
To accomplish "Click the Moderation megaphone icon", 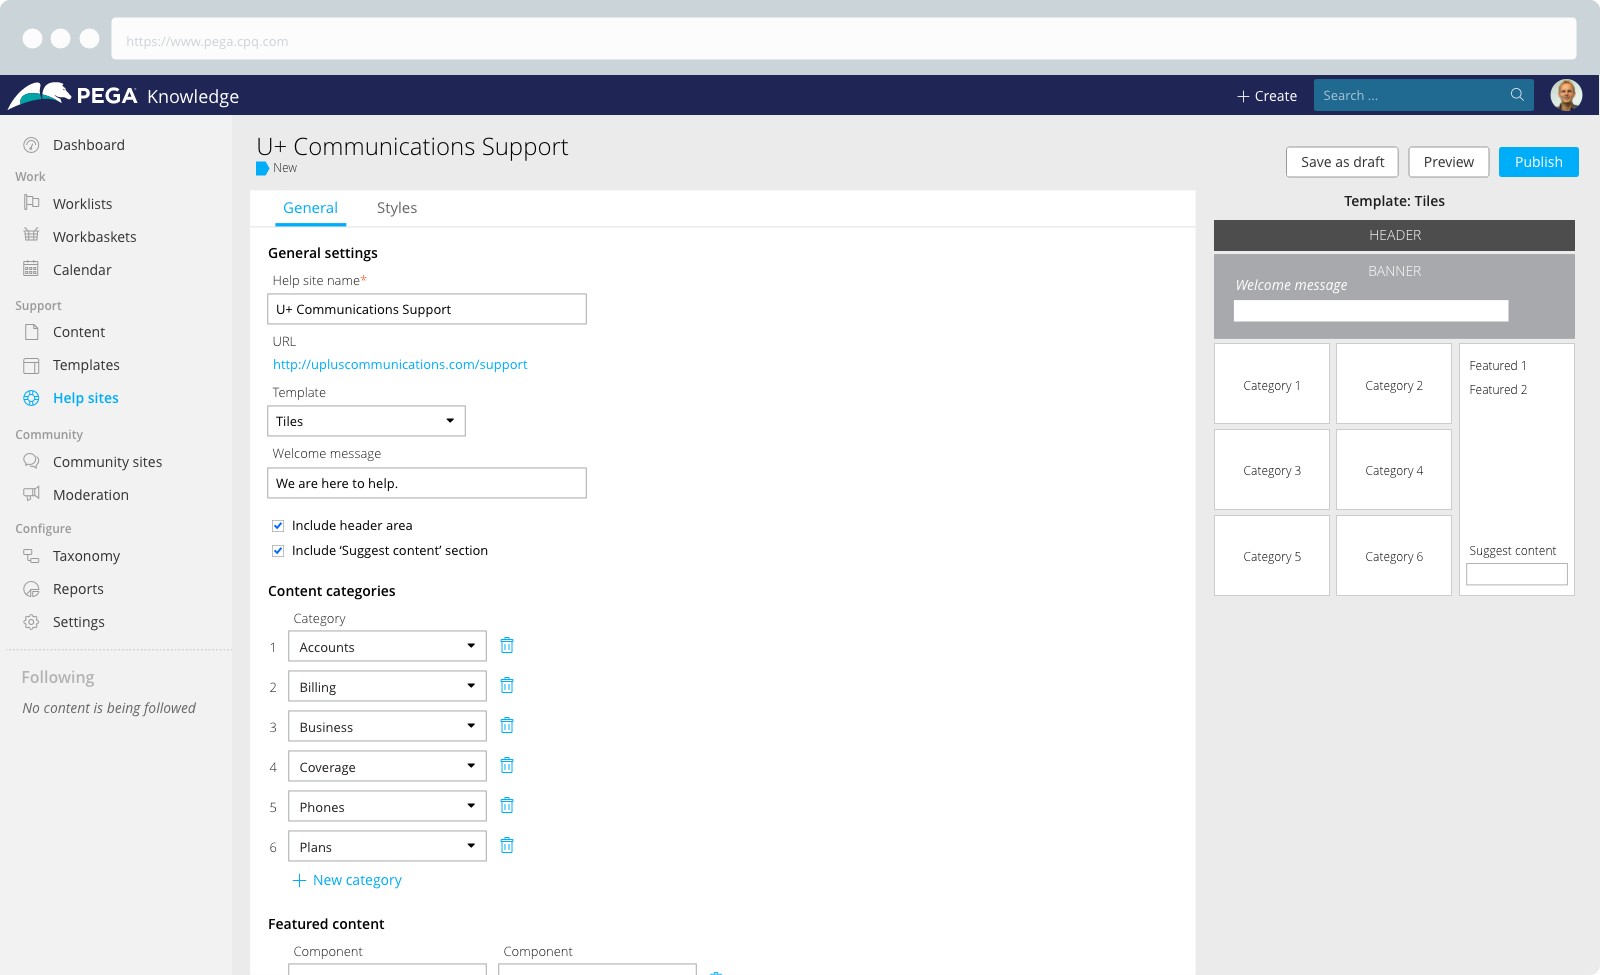I will 31,494.
